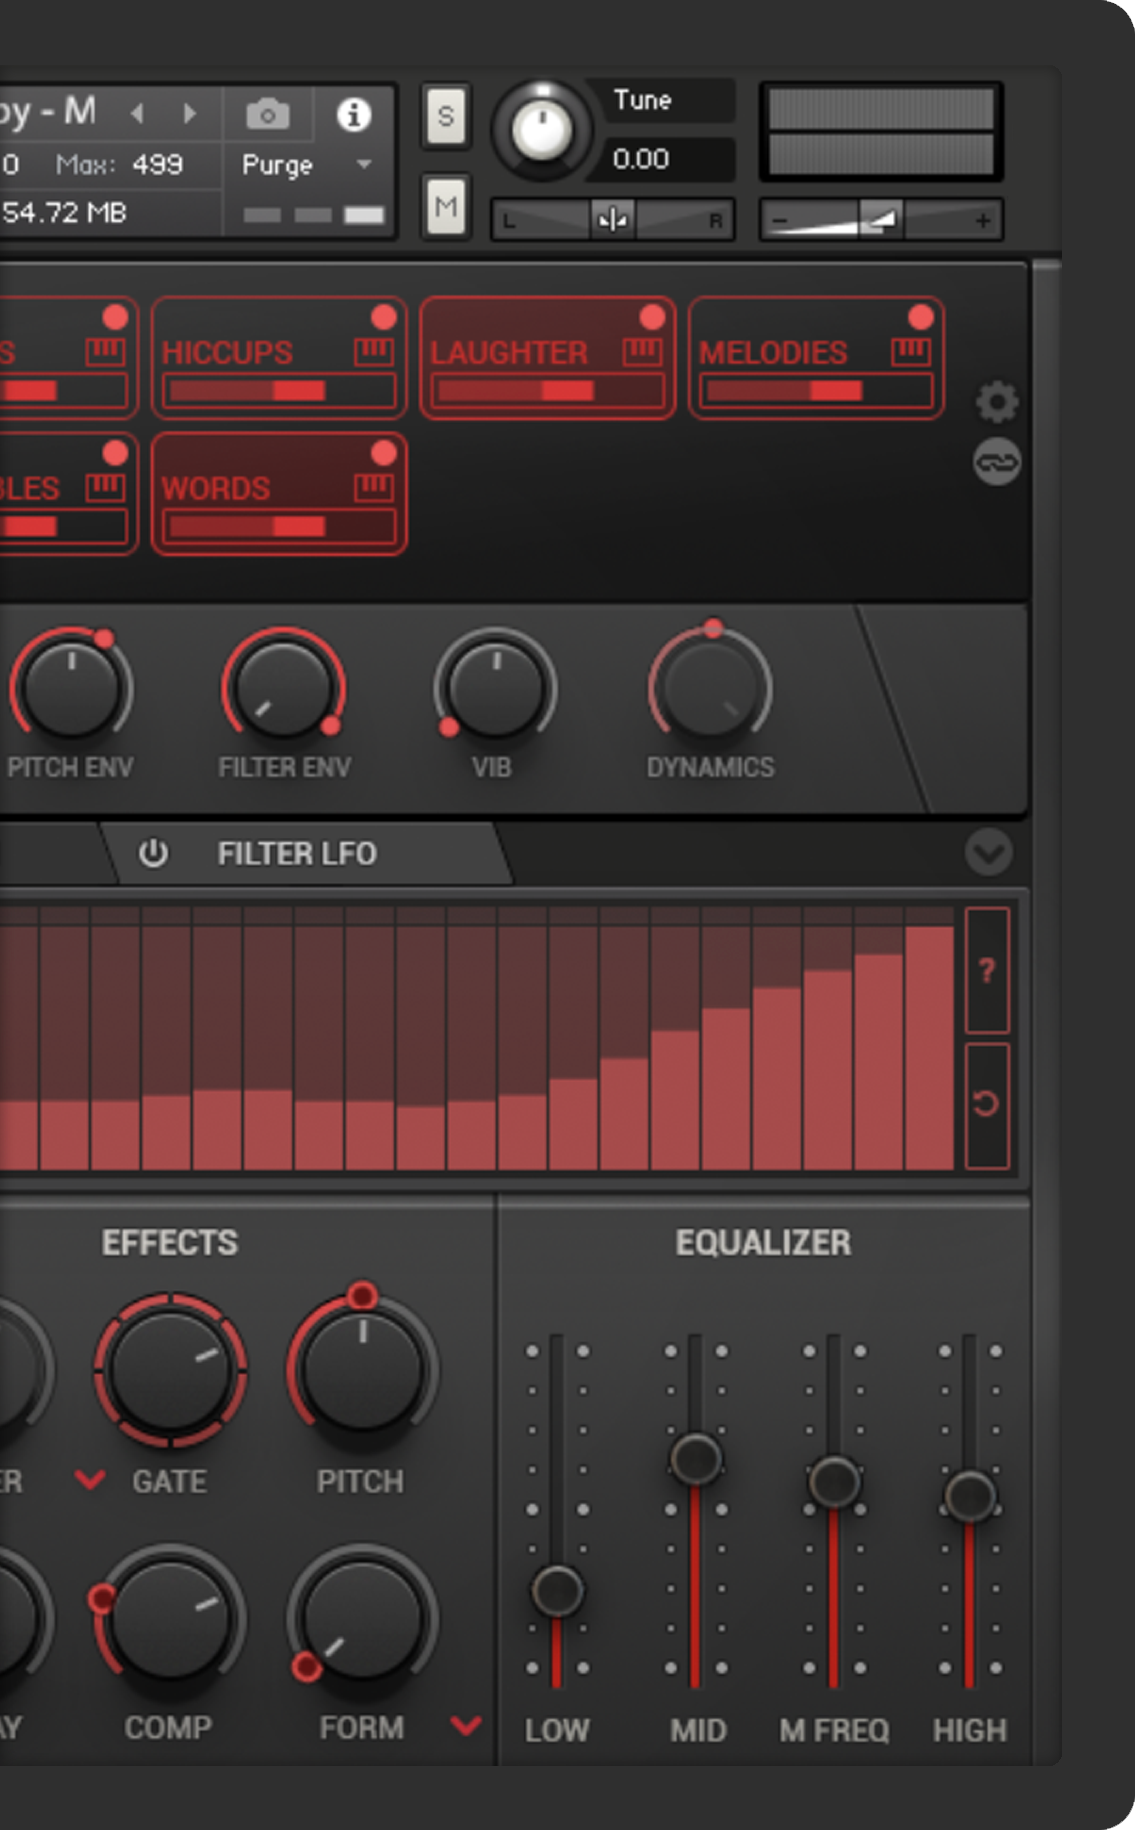This screenshot has width=1135, height=1830.
Task: Click the Max voices value 499
Action: coord(158,165)
